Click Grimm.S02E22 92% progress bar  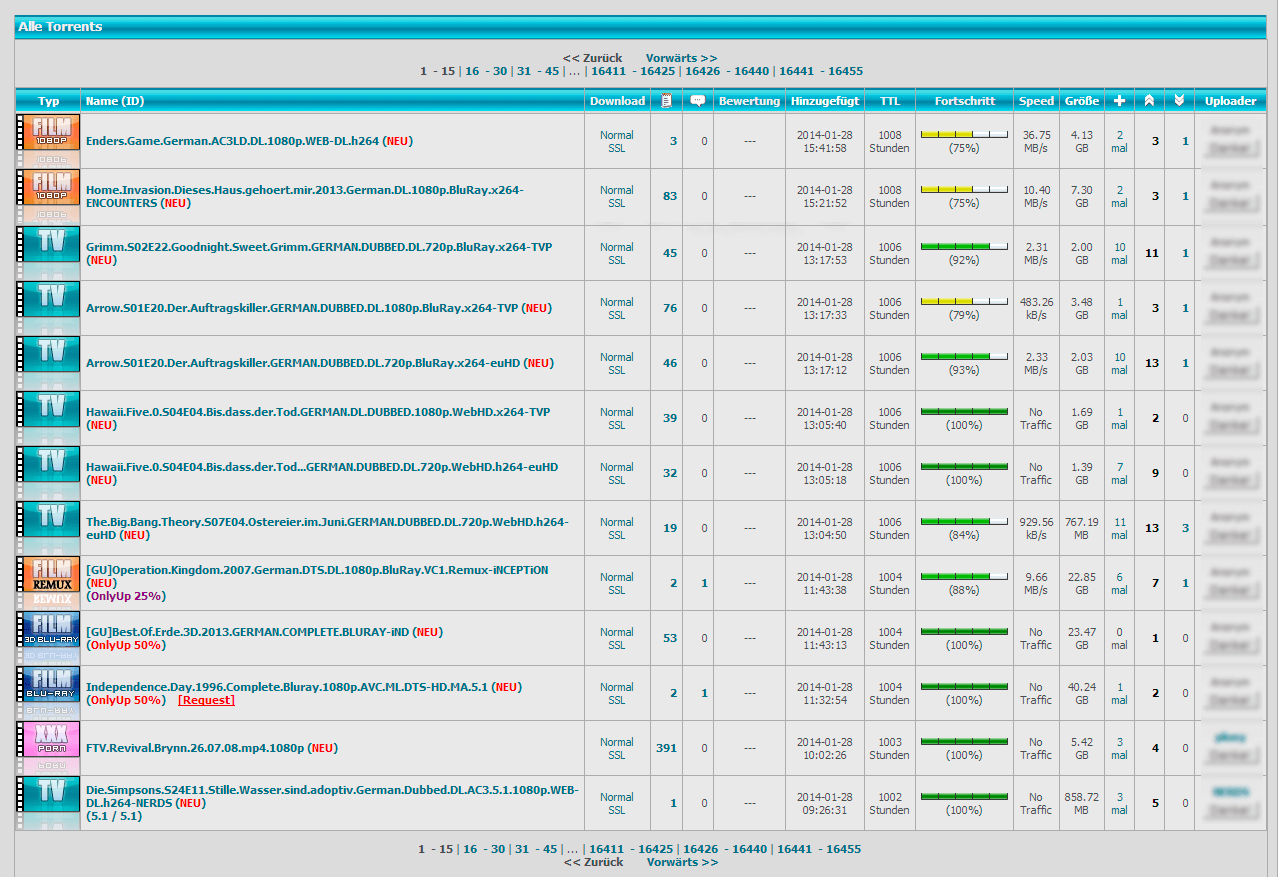tap(964, 246)
